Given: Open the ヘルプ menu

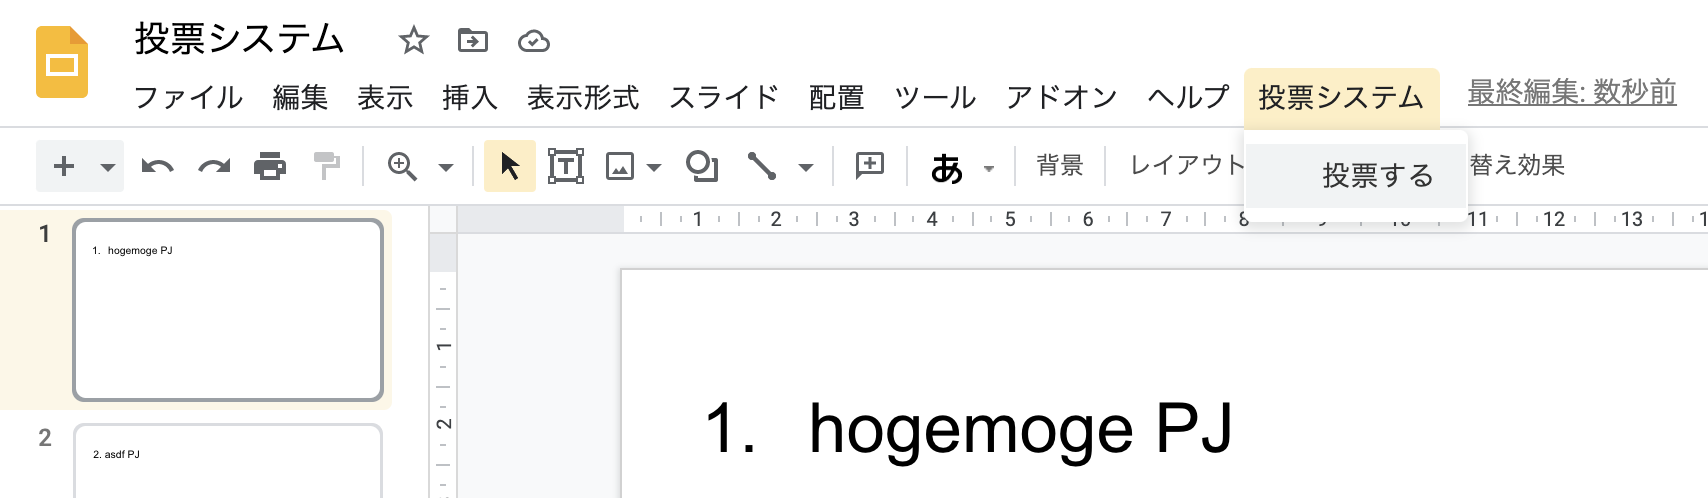Looking at the screenshot, I should pos(1188,97).
